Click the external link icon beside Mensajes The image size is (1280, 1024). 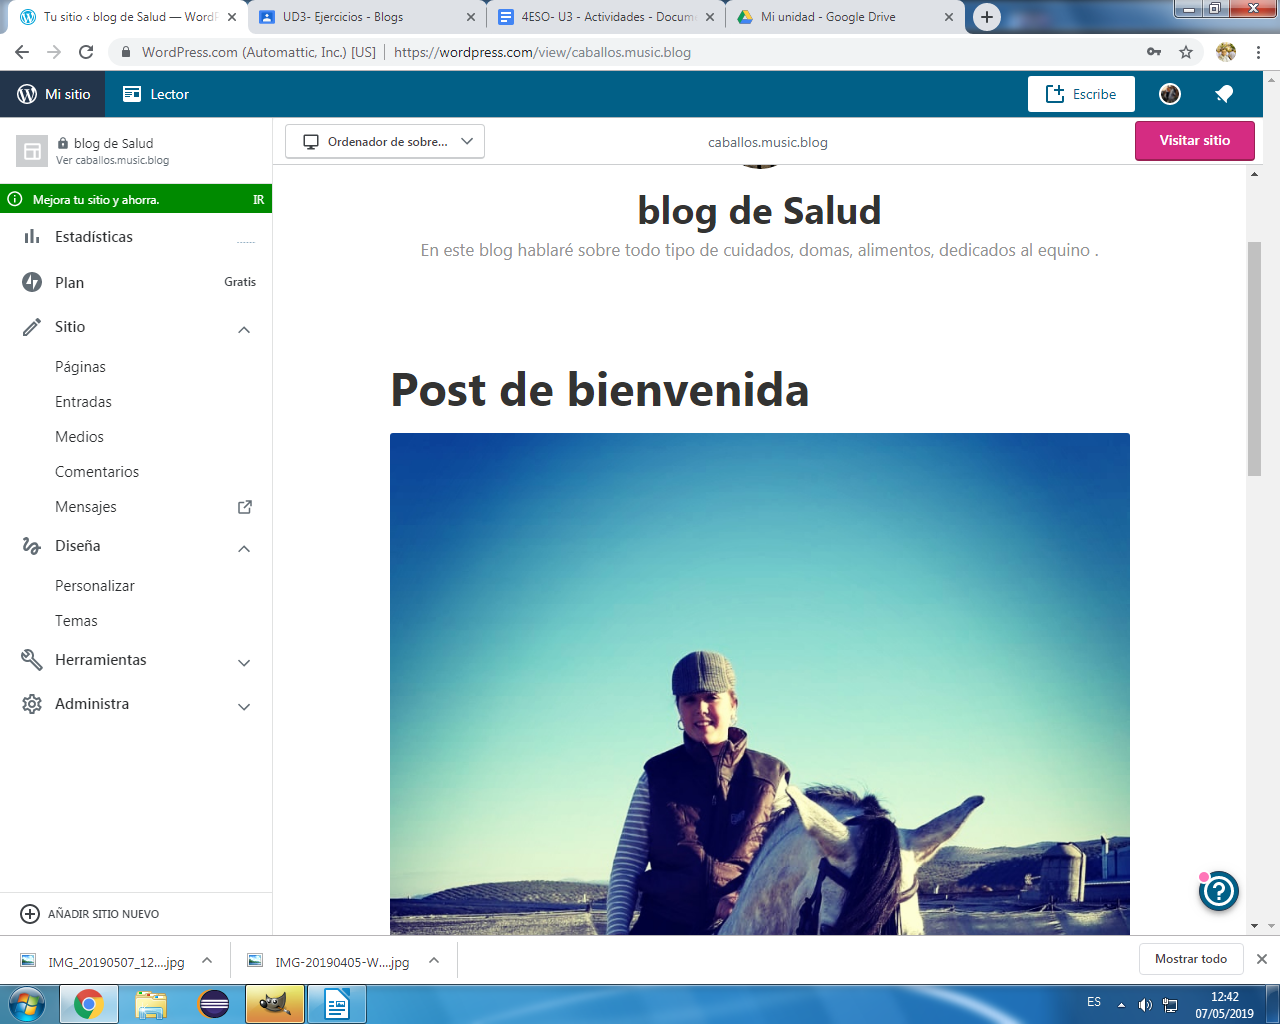[244, 507]
